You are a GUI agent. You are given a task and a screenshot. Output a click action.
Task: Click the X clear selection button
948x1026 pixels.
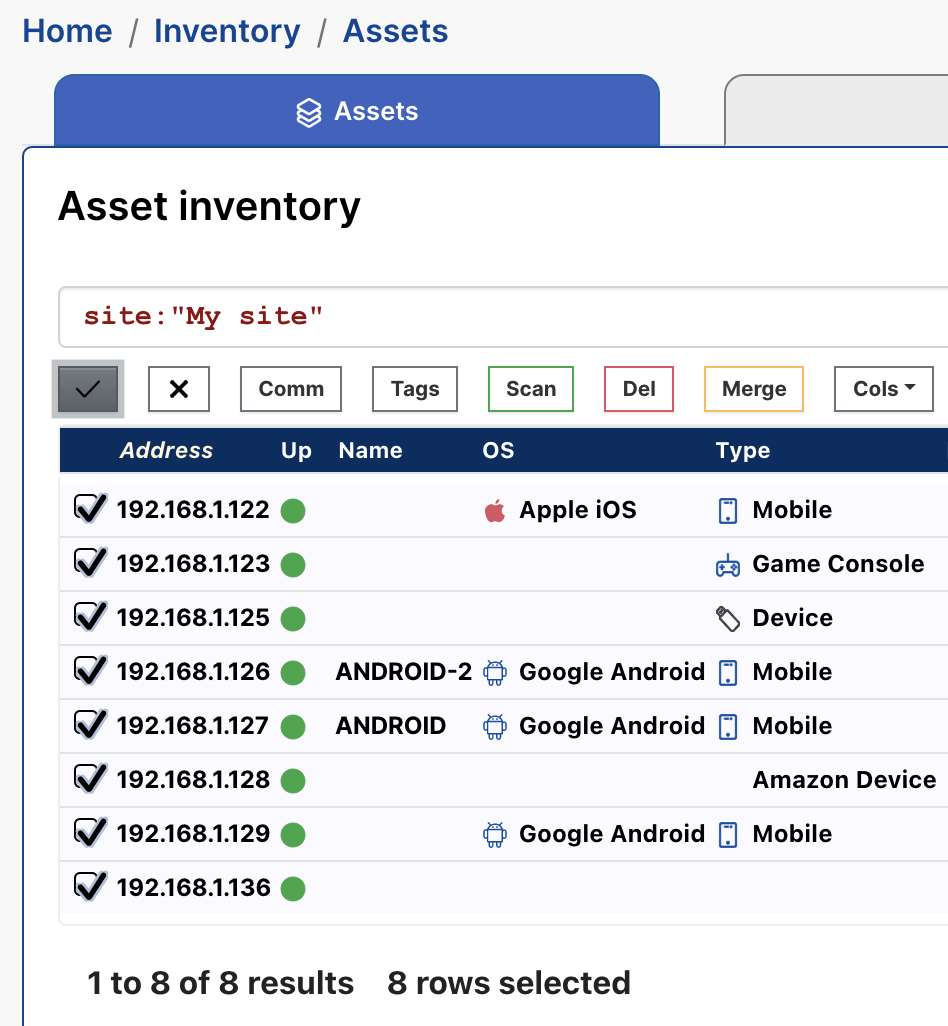click(179, 389)
